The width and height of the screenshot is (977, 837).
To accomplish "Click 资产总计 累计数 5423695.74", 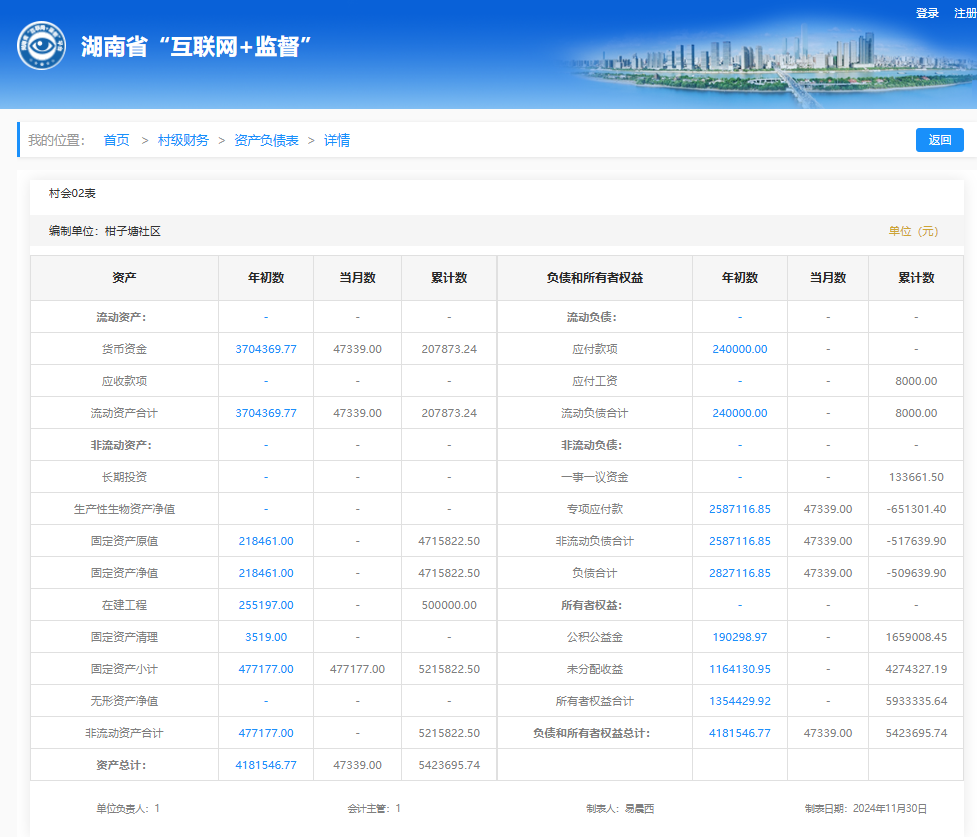I will [449, 765].
